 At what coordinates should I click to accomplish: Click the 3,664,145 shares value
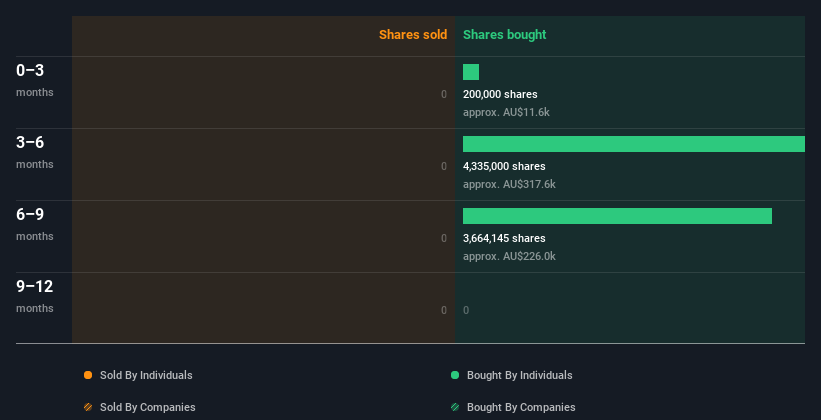point(504,238)
